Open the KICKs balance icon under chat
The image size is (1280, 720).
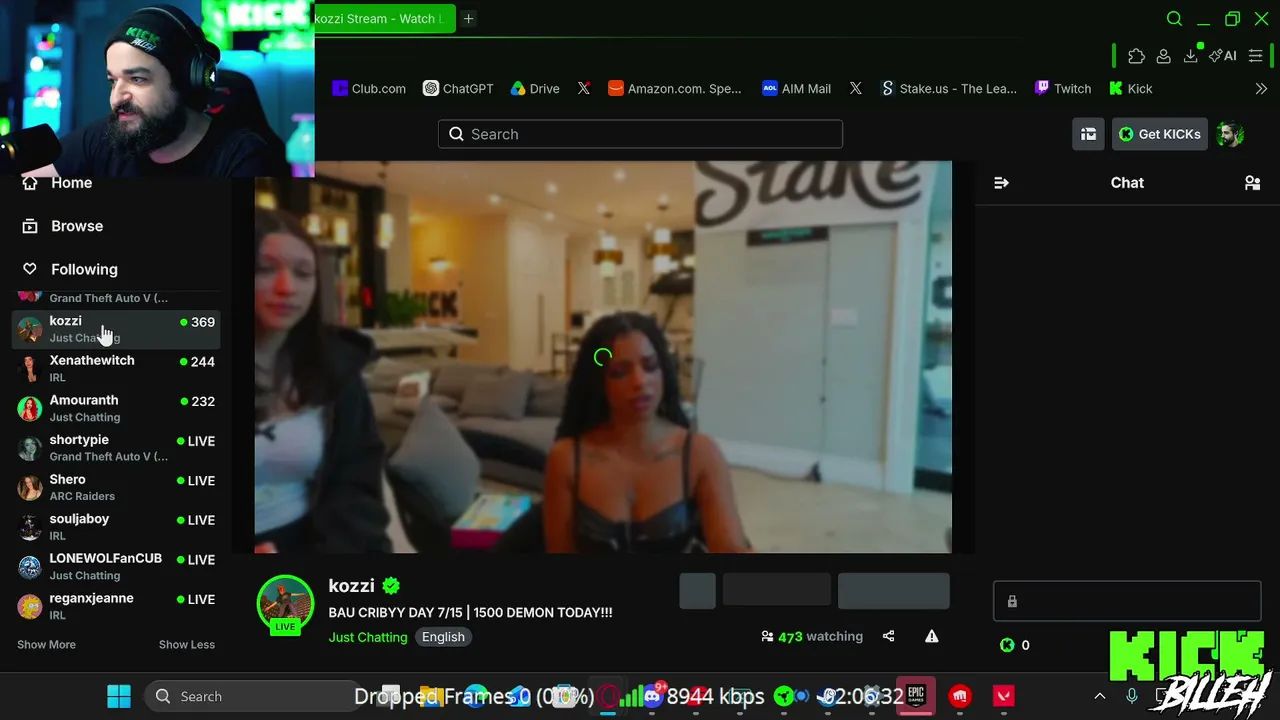[1007, 645]
